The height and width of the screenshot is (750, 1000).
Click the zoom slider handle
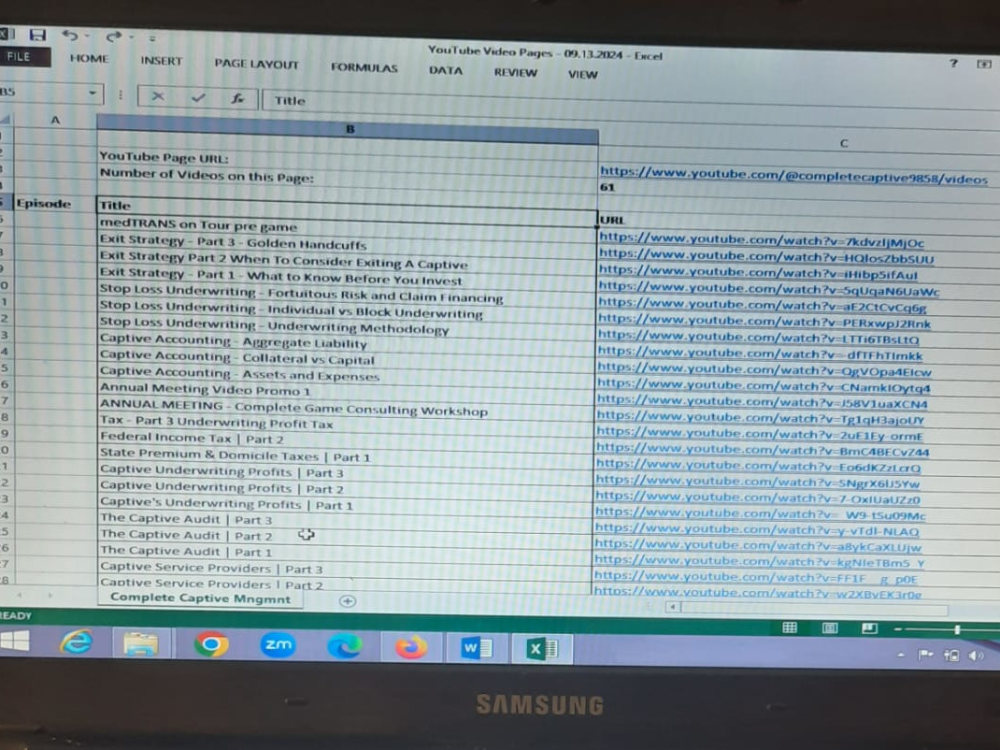click(957, 630)
